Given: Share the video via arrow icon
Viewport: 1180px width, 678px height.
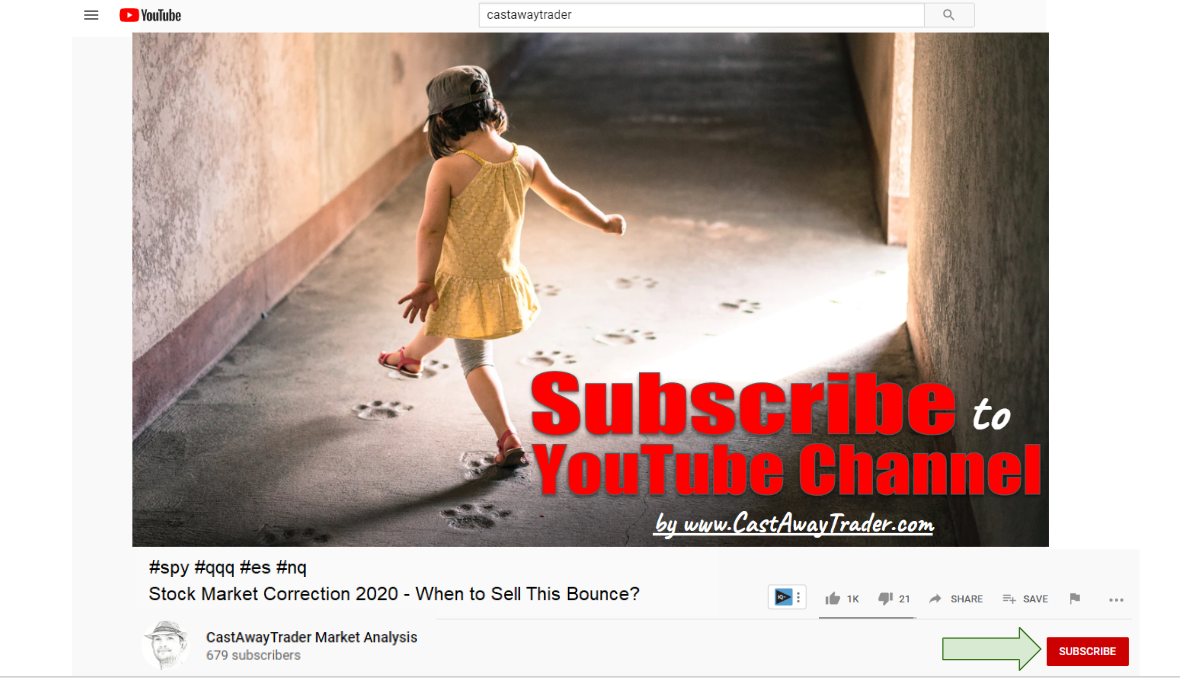Looking at the screenshot, I should pyautogui.click(x=956, y=599).
